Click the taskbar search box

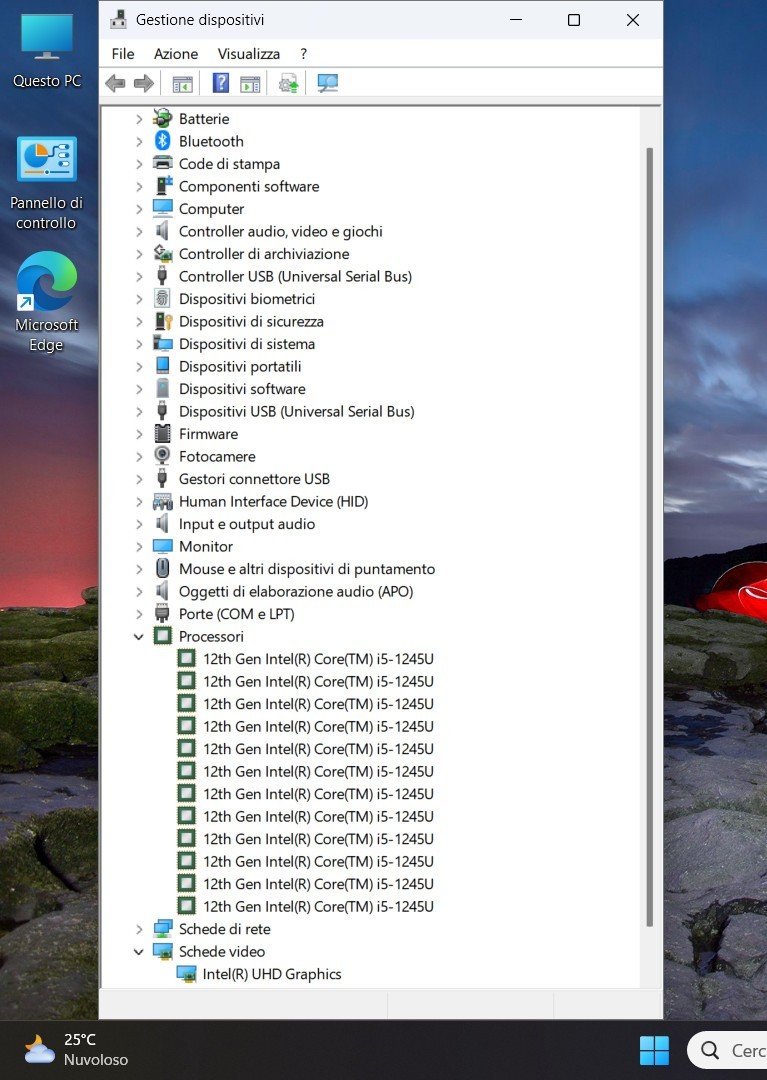click(x=728, y=1050)
